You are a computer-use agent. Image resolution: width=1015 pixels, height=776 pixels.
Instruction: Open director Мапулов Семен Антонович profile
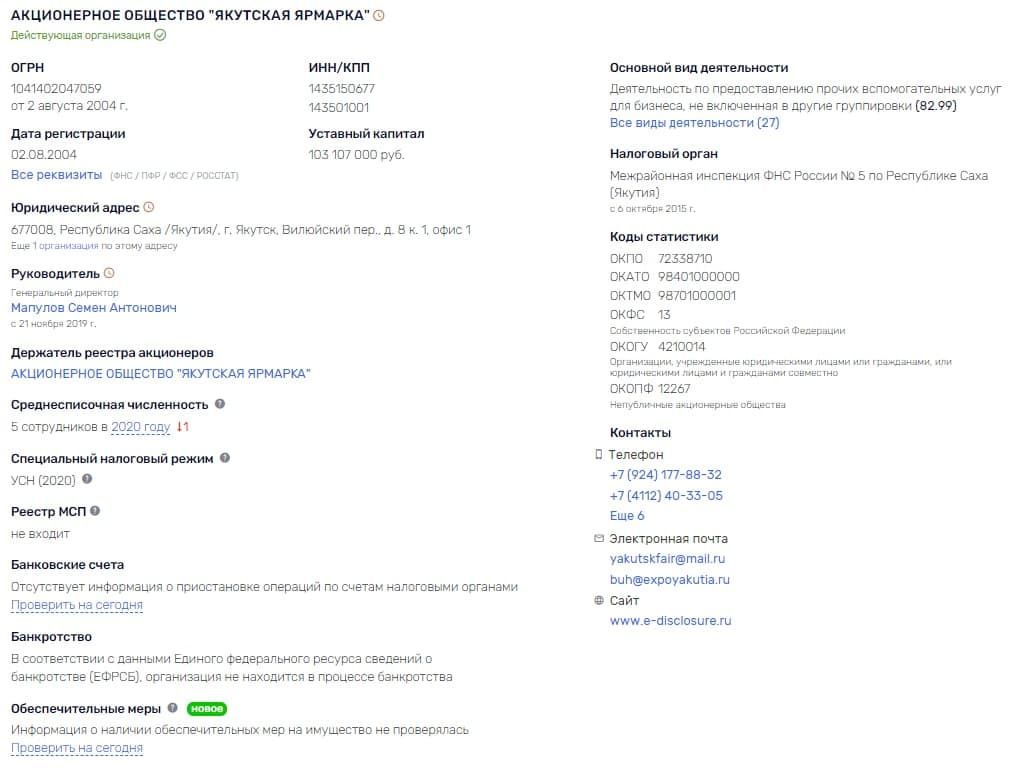point(94,308)
